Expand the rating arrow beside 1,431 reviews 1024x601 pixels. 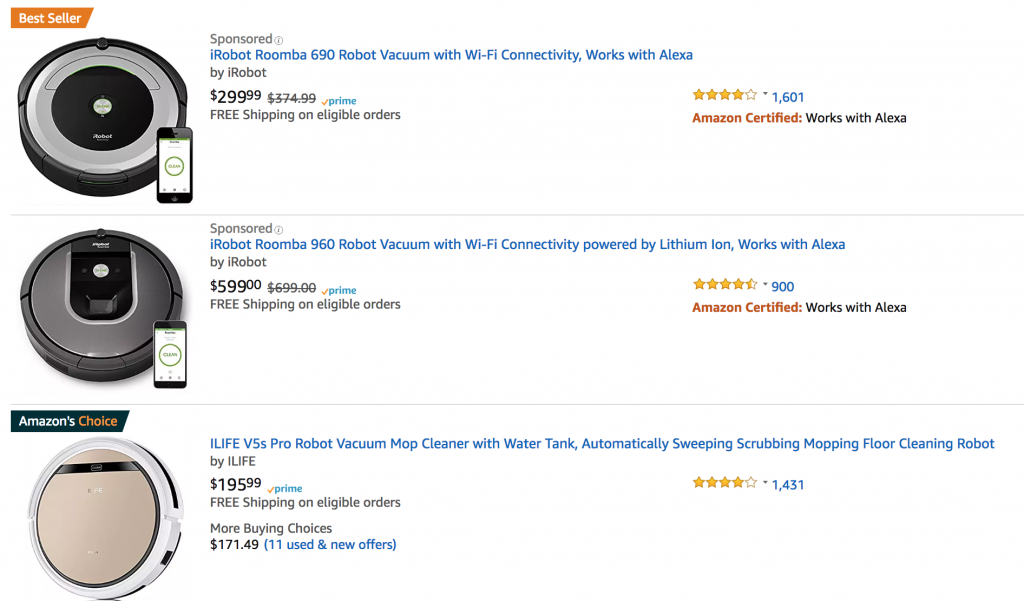coord(765,482)
